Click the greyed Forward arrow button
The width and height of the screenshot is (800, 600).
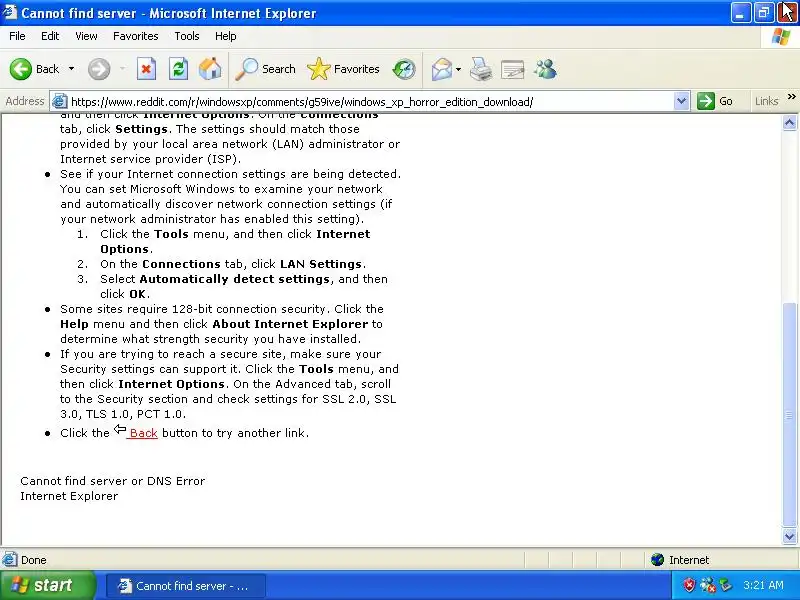pyautogui.click(x=99, y=69)
